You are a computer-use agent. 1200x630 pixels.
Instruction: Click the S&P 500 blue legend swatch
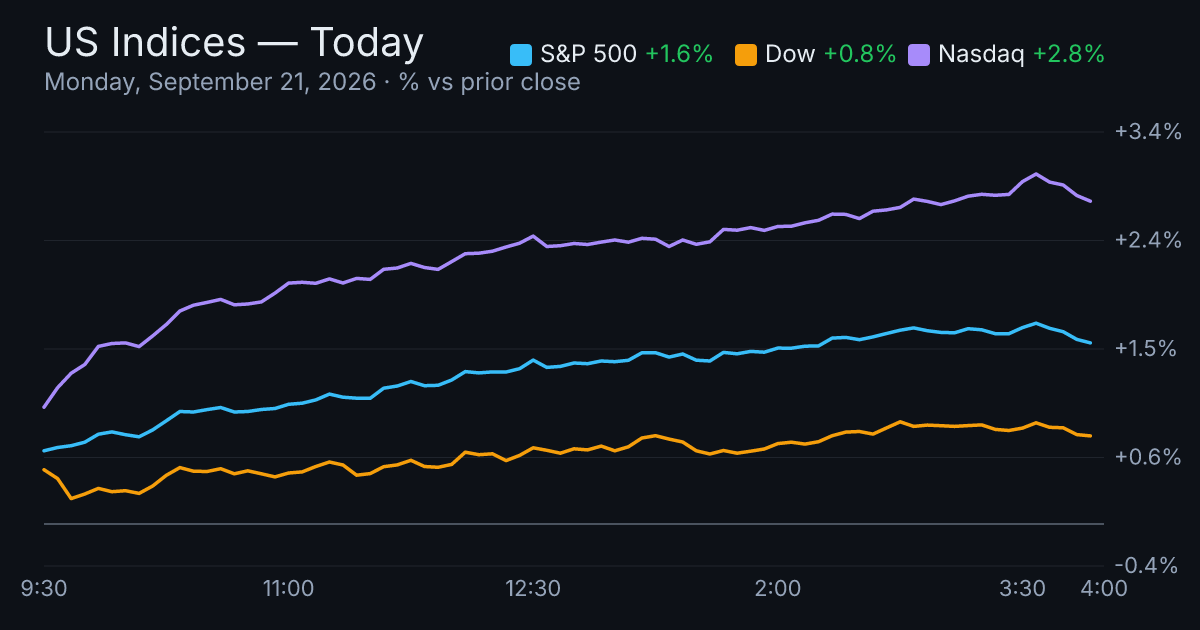(522, 55)
